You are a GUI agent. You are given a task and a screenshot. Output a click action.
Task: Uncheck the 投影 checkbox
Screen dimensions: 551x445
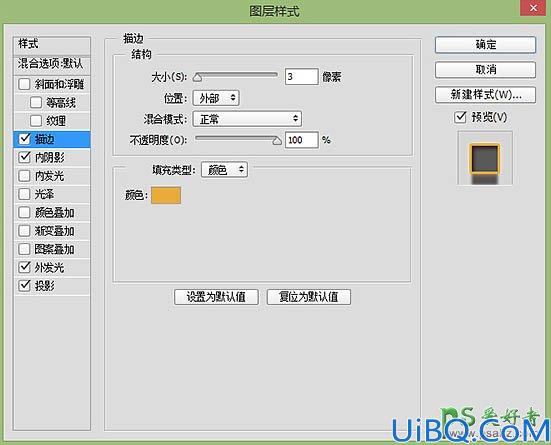coord(24,285)
